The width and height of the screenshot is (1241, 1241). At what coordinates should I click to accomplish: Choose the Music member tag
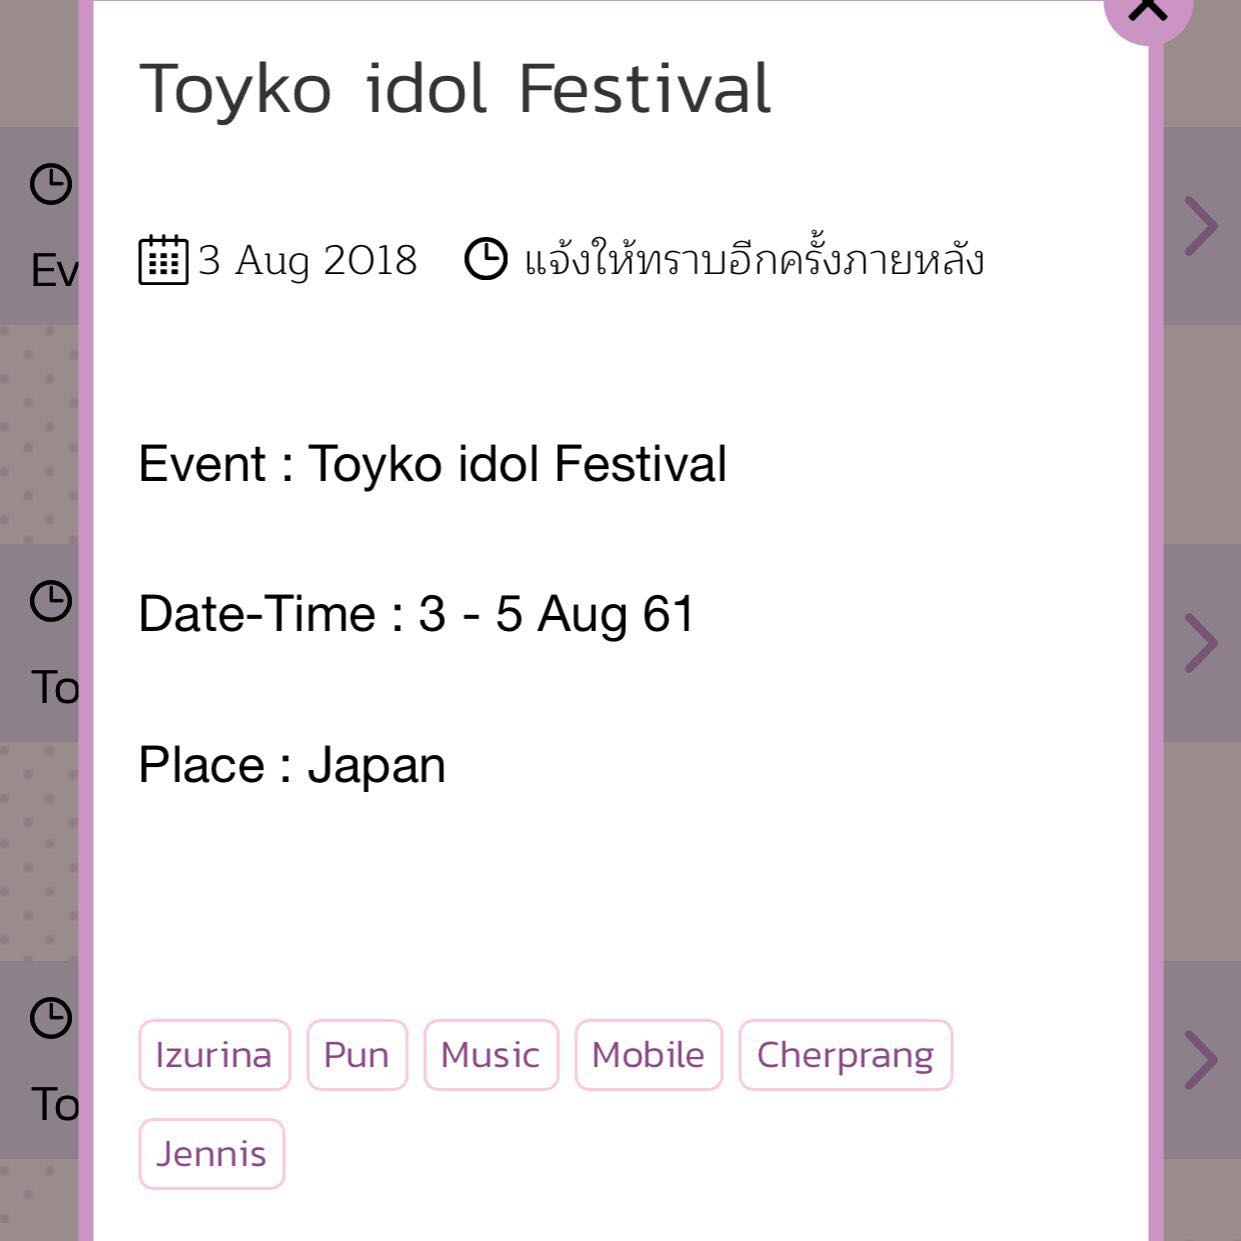[x=491, y=1055]
